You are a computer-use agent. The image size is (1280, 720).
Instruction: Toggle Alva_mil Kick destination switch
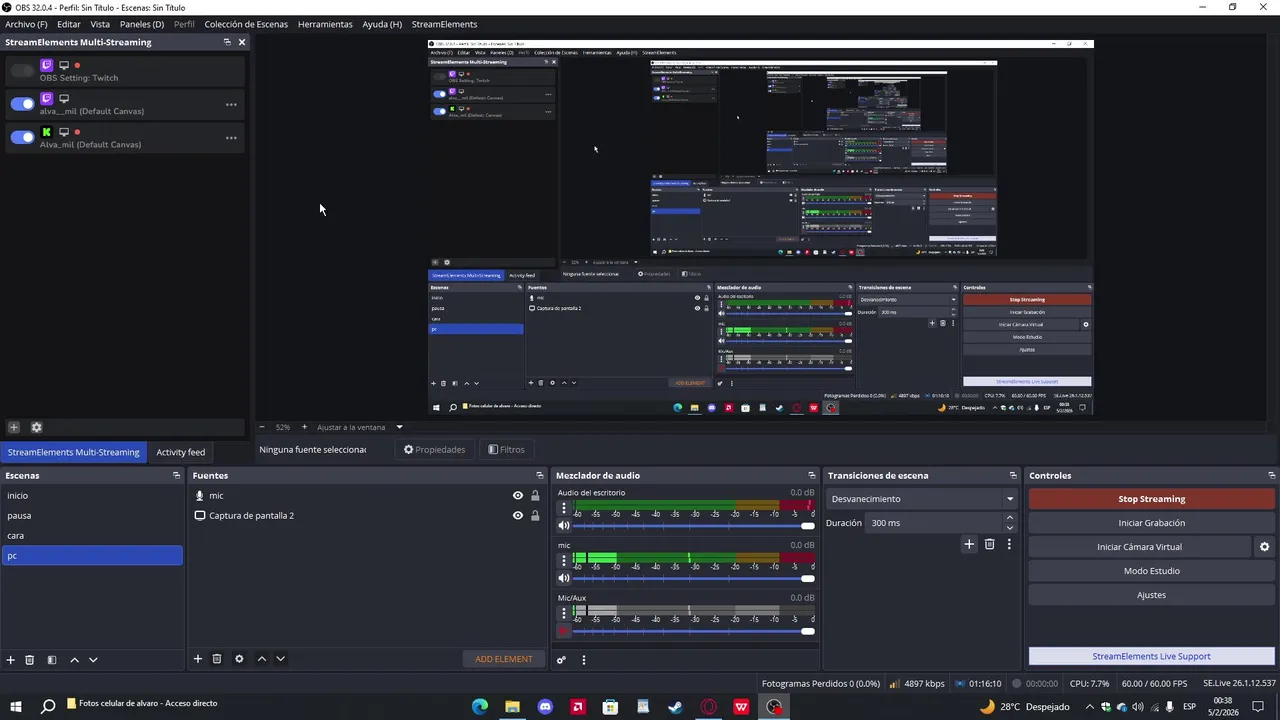[x=22, y=137]
